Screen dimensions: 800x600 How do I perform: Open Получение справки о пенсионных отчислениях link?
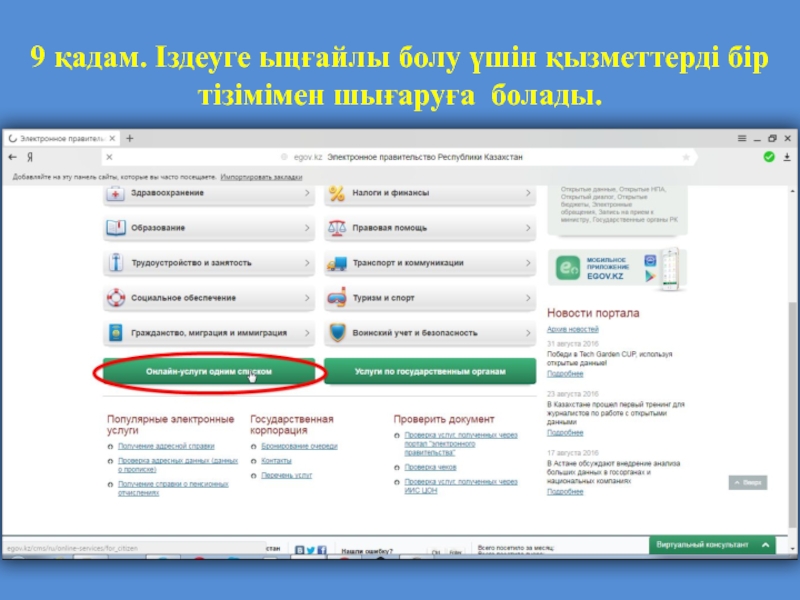173,488
